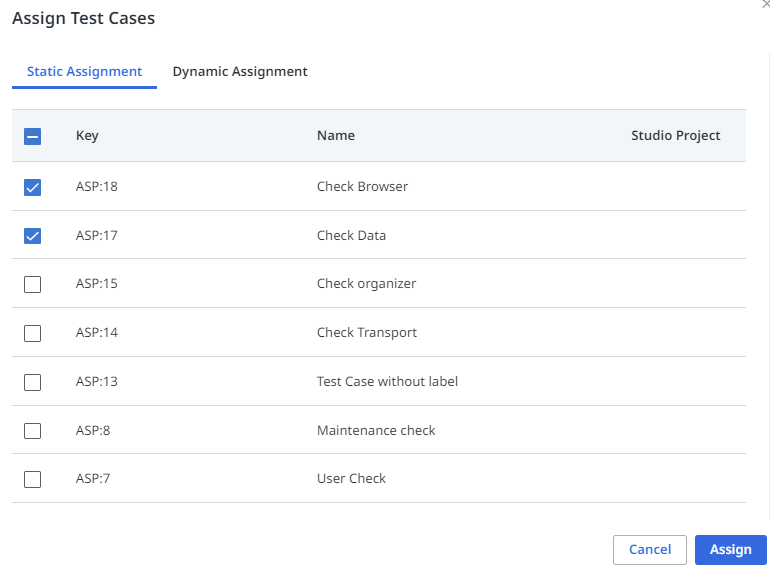This screenshot has width=770, height=581.
Task: Tick the checkbox for ASP:15
Action: pyautogui.click(x=32, y=284)
